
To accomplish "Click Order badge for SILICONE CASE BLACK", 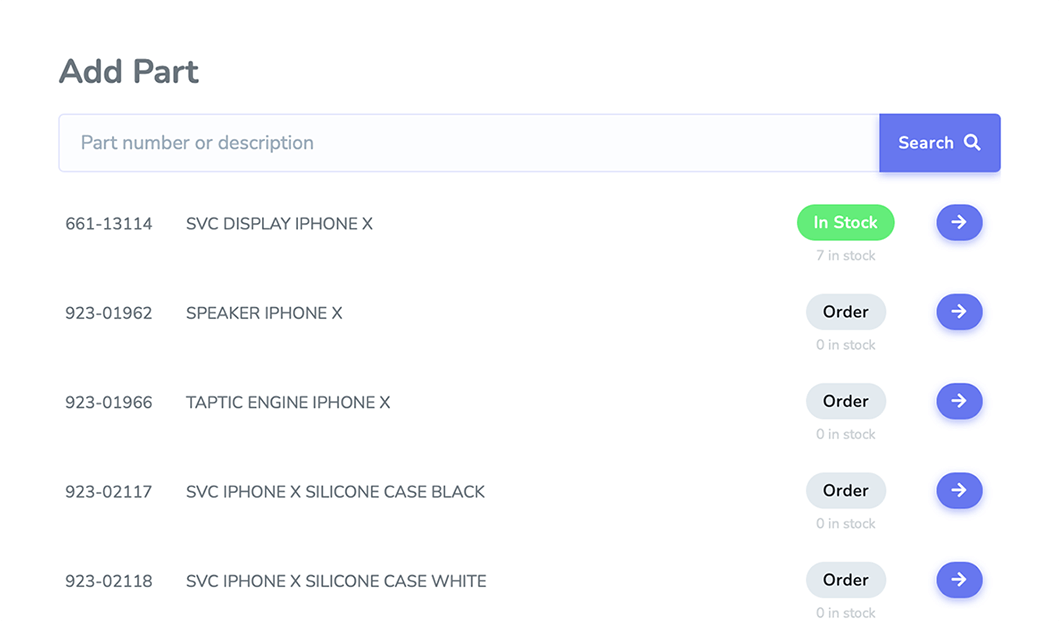I will click(846, 491).
